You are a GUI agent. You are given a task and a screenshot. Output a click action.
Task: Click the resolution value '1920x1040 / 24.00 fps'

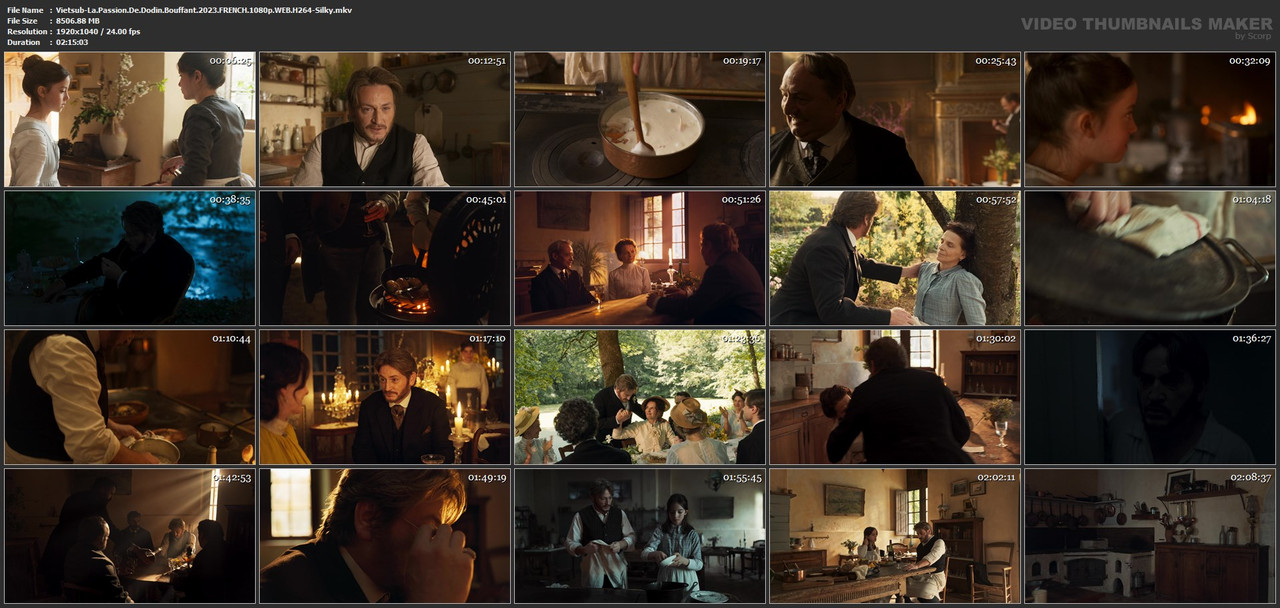[x=98, y=32]
